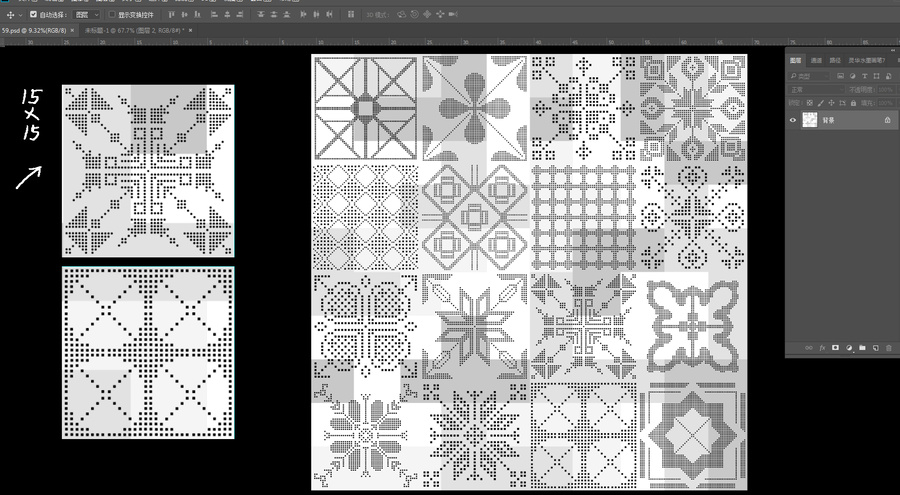The image size is (900, 495).
Task: Create a new layer icon
Action: (x=875, y=347)
